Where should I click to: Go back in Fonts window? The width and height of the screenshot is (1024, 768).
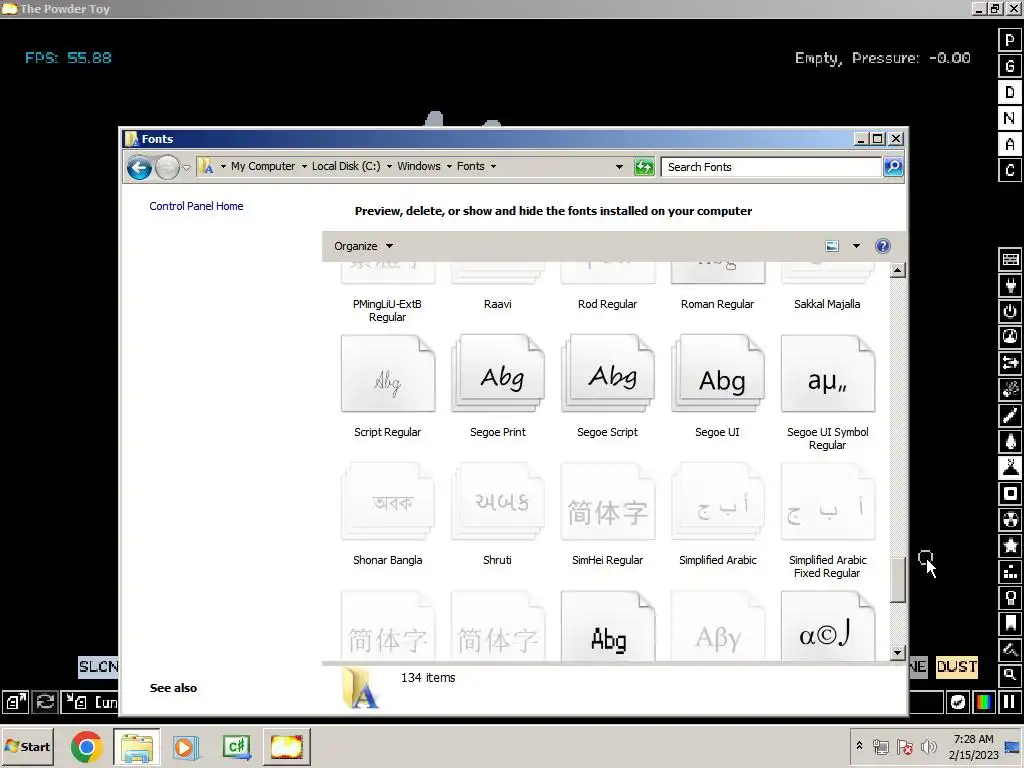[x=139, y=167]
